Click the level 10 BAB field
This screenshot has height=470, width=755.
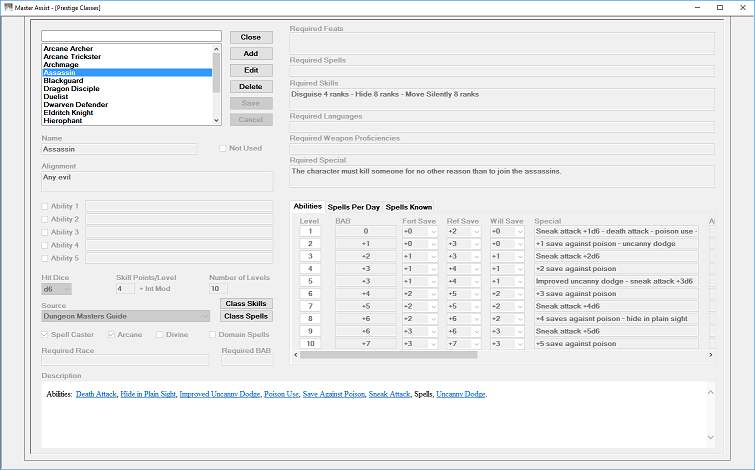point(365,344)
